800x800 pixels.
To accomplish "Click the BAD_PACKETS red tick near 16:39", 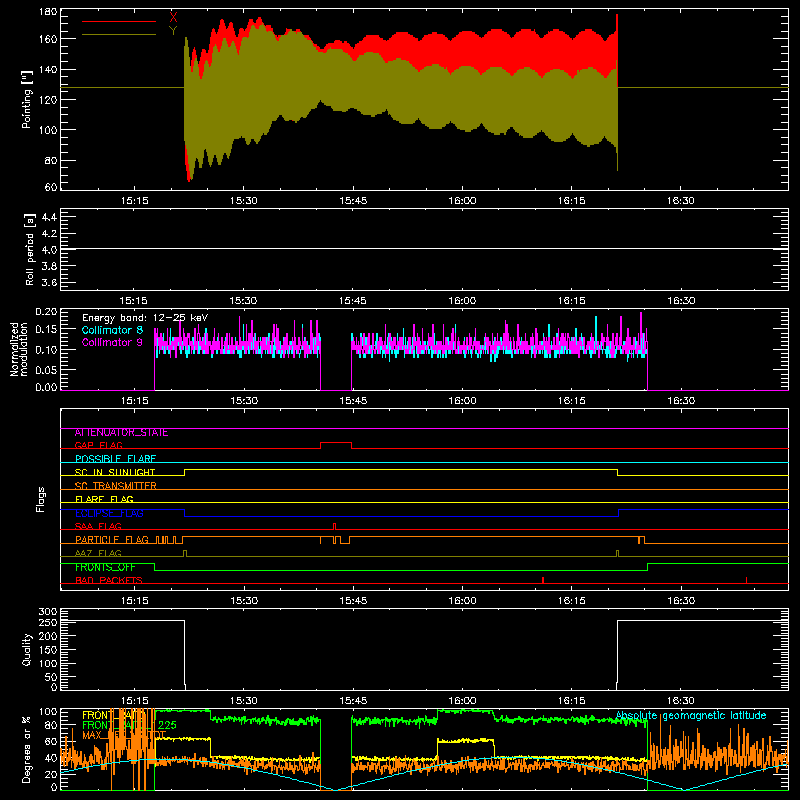I will click(x=746, y=580).
